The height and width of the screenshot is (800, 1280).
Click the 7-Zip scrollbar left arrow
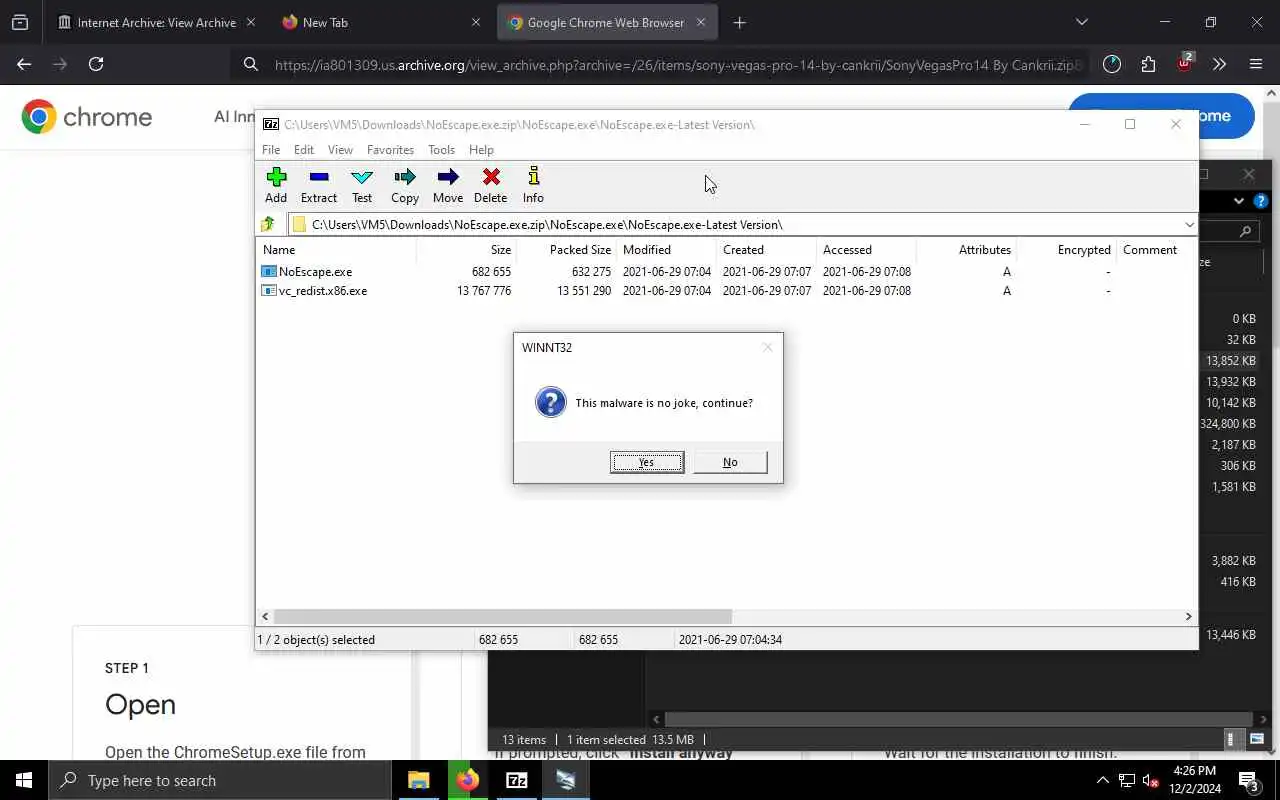point(265,617)
